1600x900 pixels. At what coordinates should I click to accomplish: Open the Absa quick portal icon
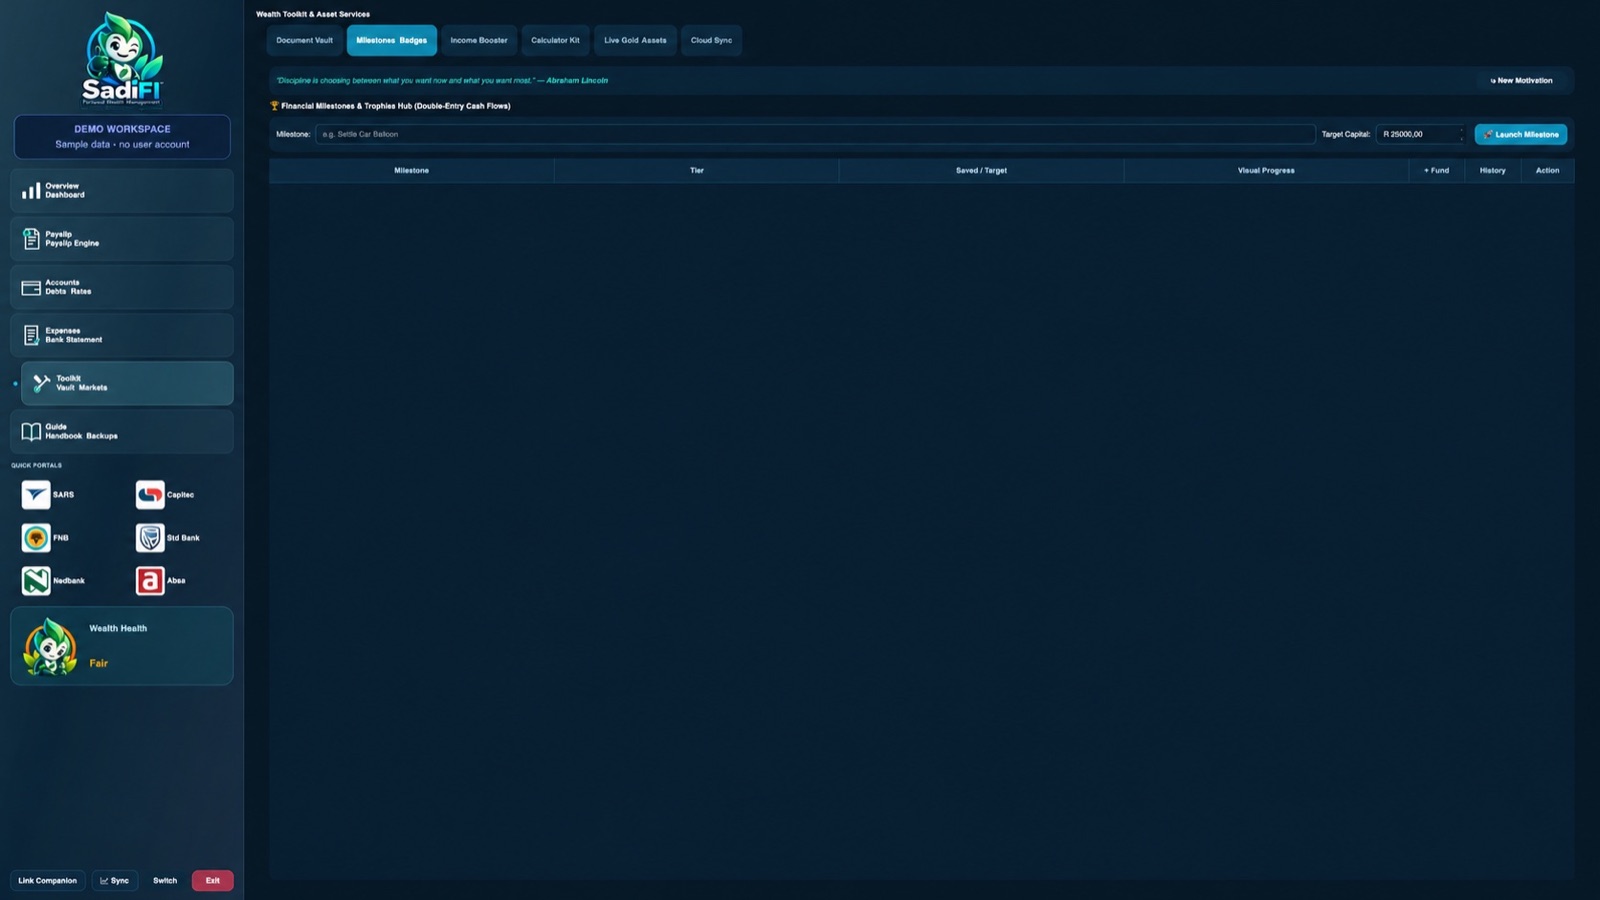pos(150,580)
